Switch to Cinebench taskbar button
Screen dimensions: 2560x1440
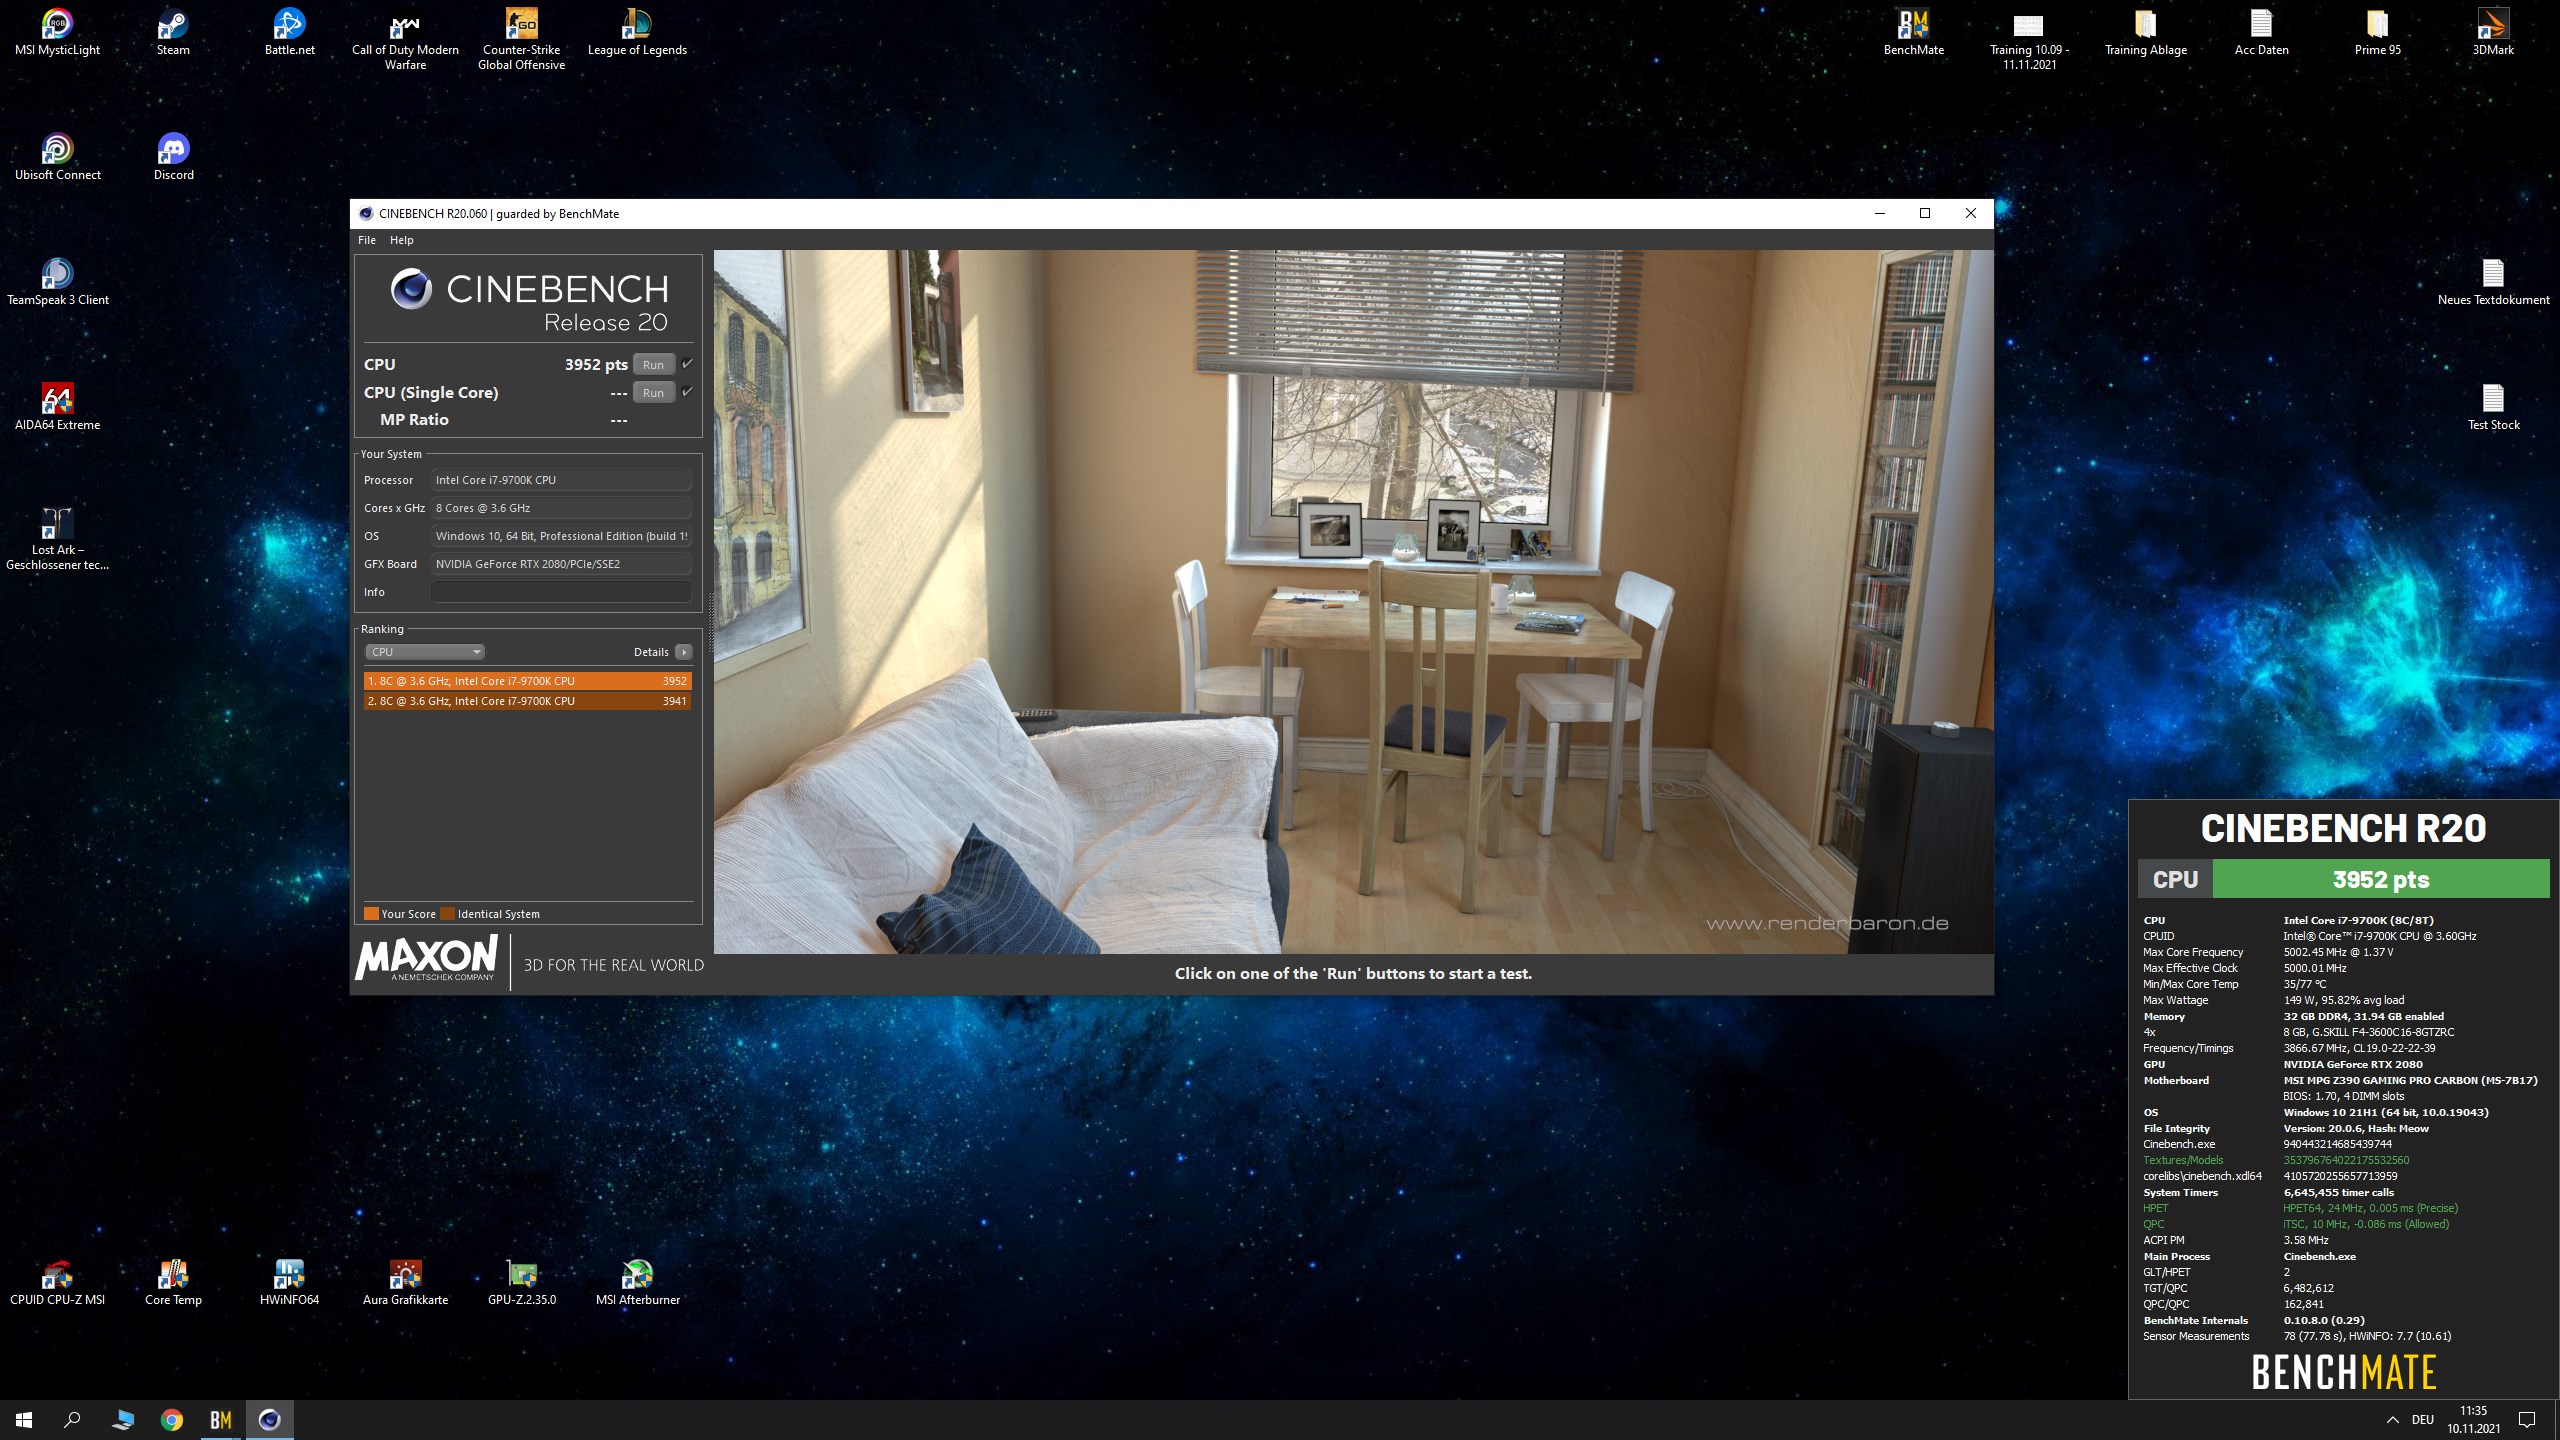click(x=270, y=1420)
